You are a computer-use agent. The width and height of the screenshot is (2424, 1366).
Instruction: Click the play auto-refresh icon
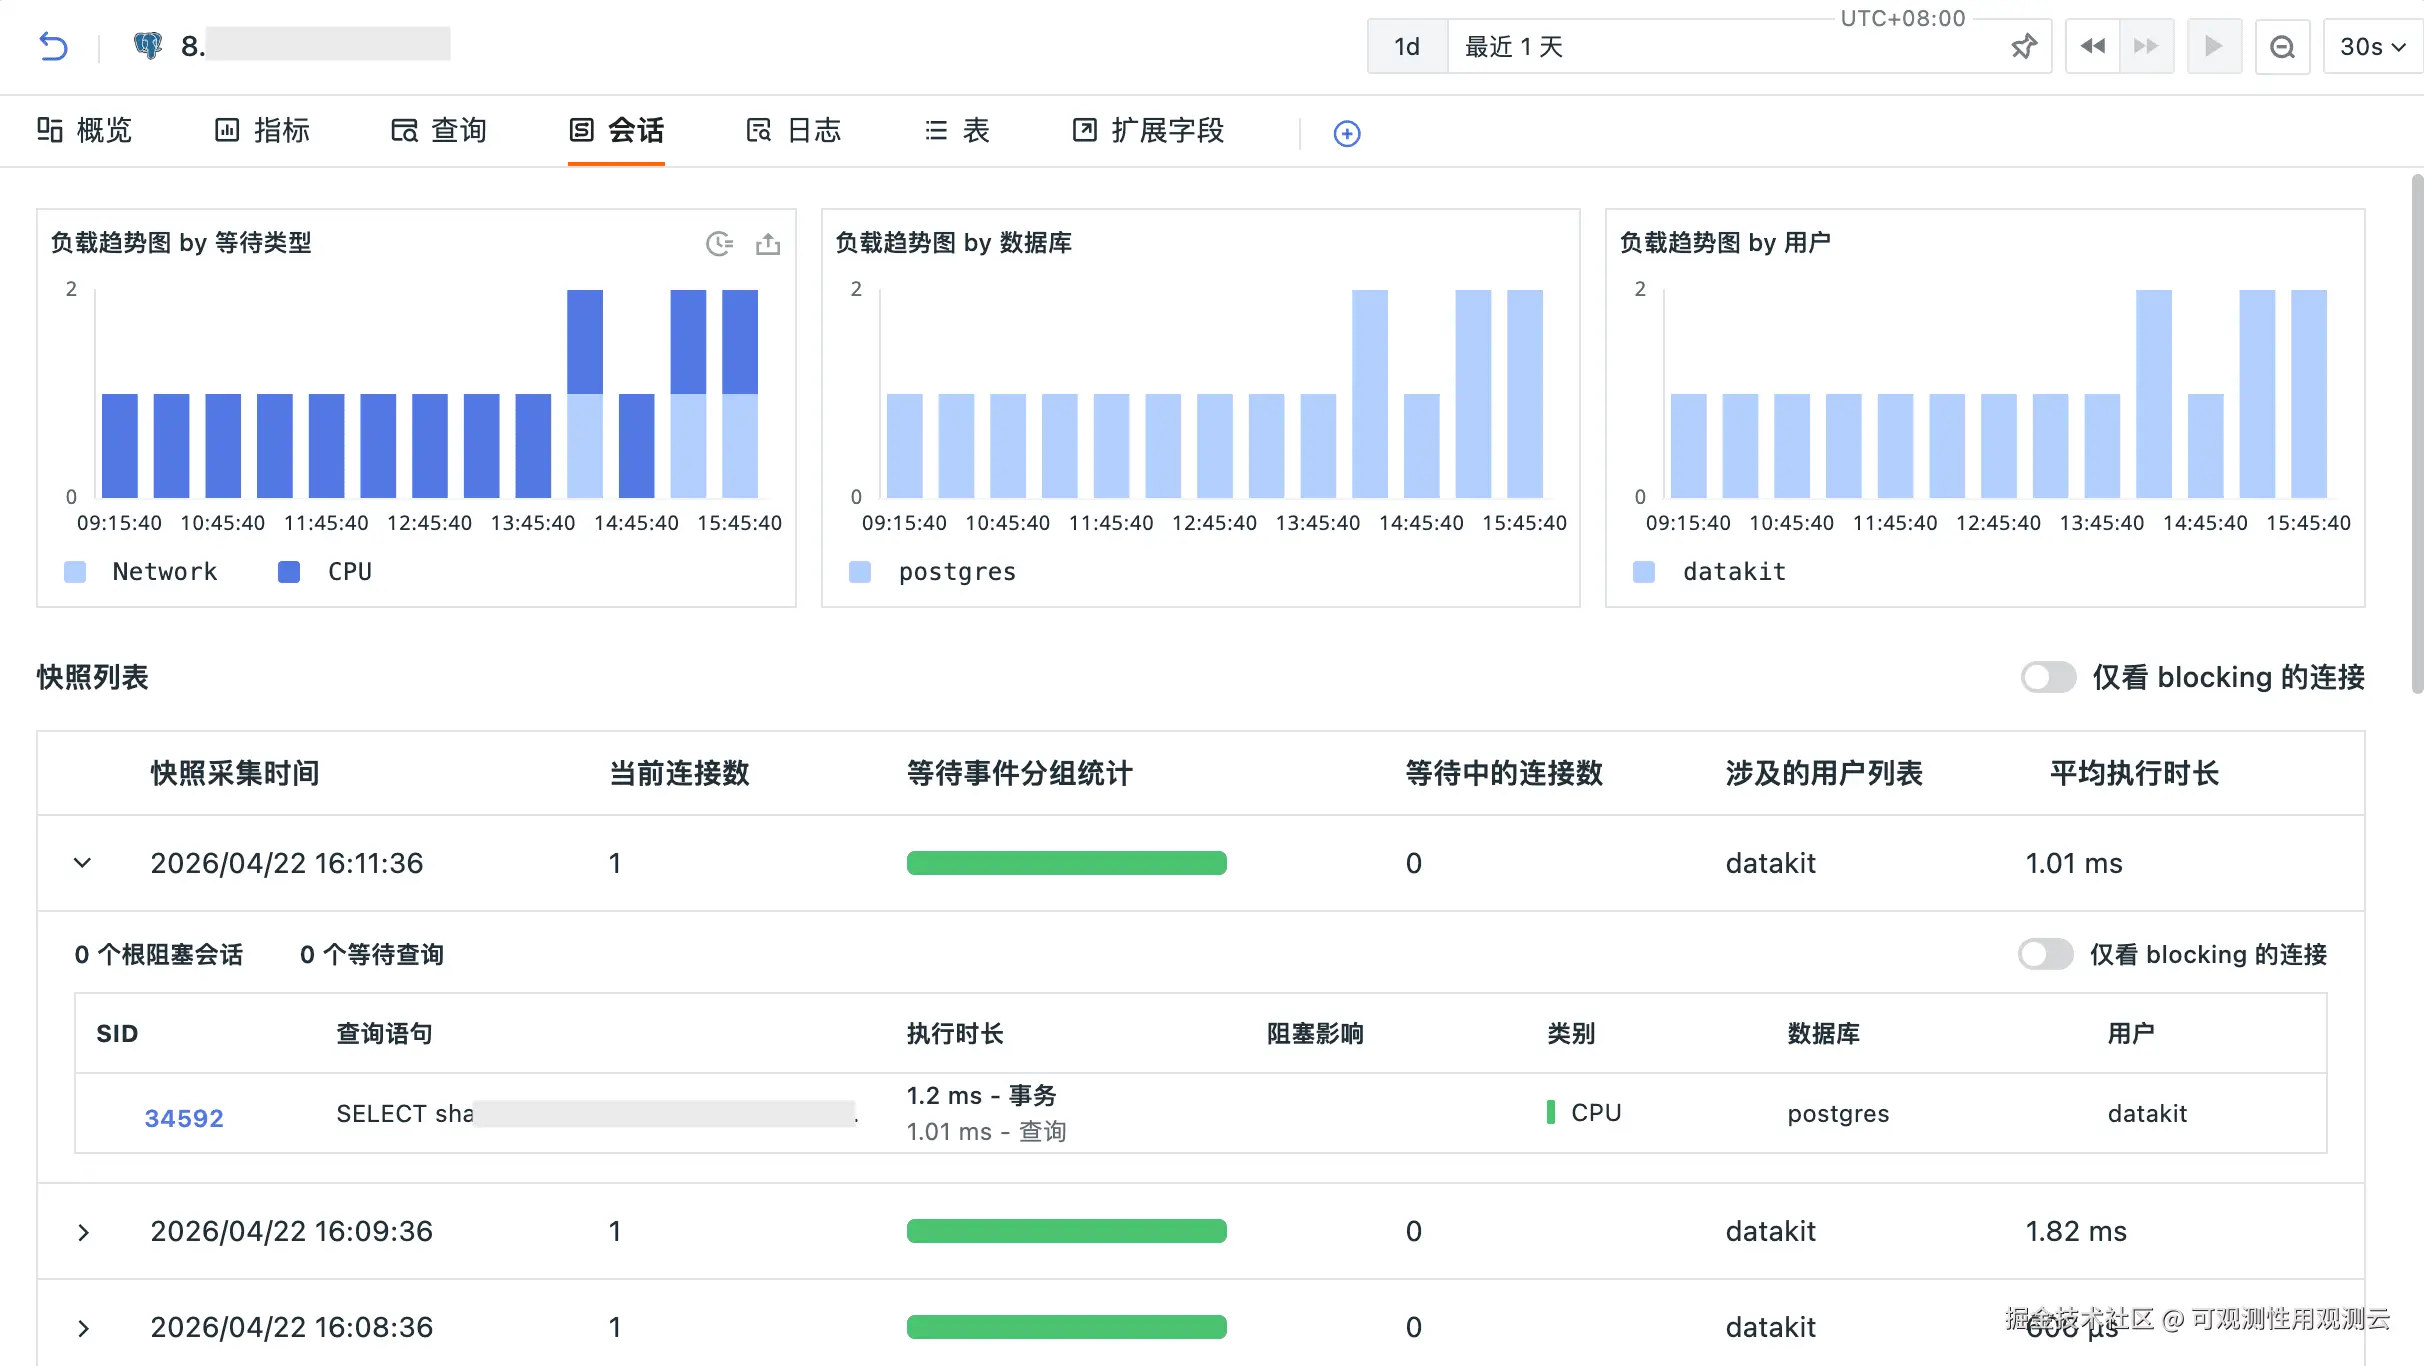click(2213, 46)
